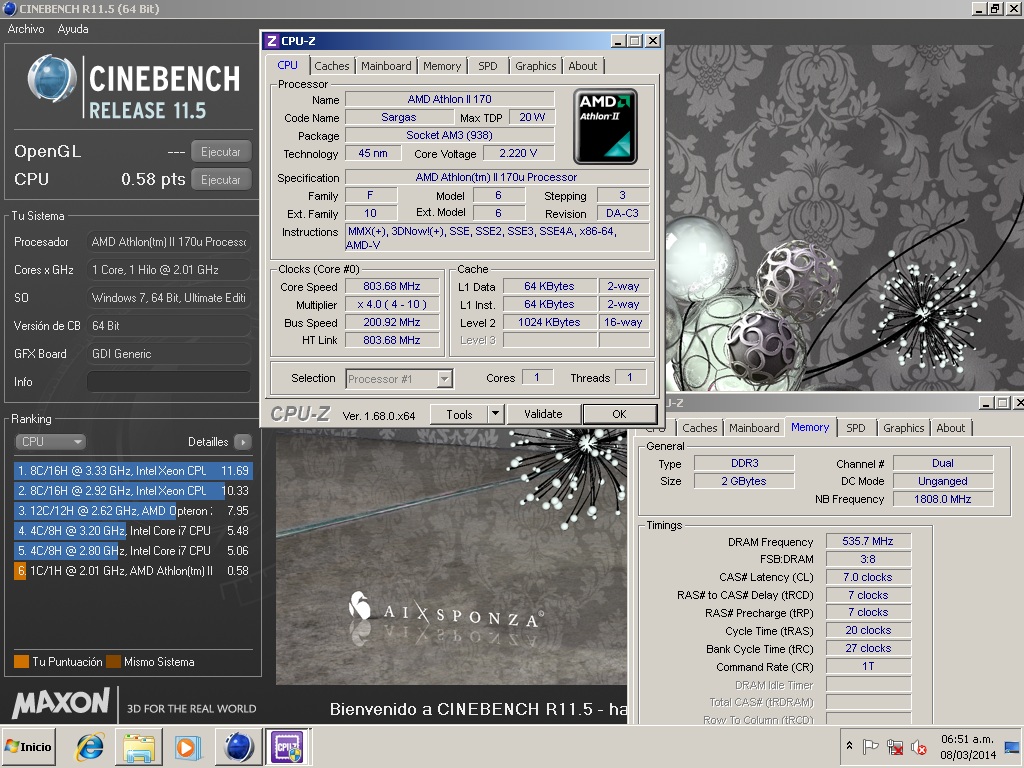Viewport: 1024px width, 768px height.
Task: Click Cinebench title bar app icon
Action: click(9, 8)
